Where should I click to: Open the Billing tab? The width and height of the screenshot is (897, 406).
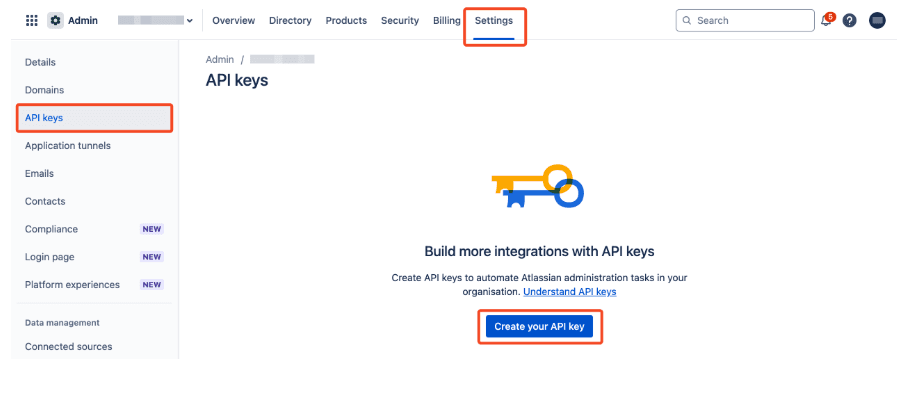[447, 21]
